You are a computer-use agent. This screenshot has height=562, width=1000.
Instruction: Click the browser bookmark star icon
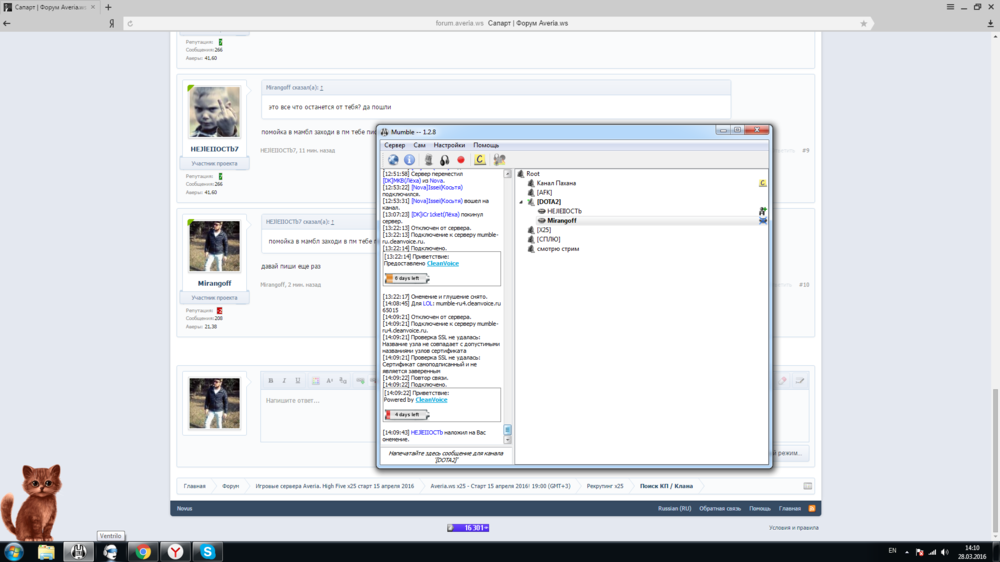pos(864,23)
